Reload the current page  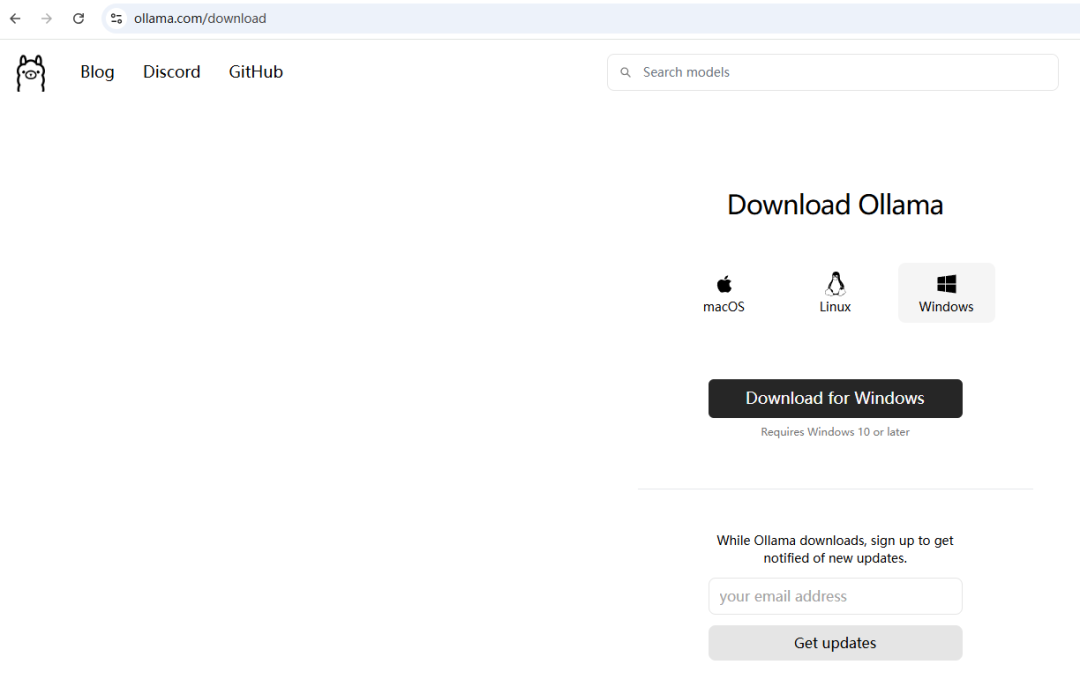79,19
